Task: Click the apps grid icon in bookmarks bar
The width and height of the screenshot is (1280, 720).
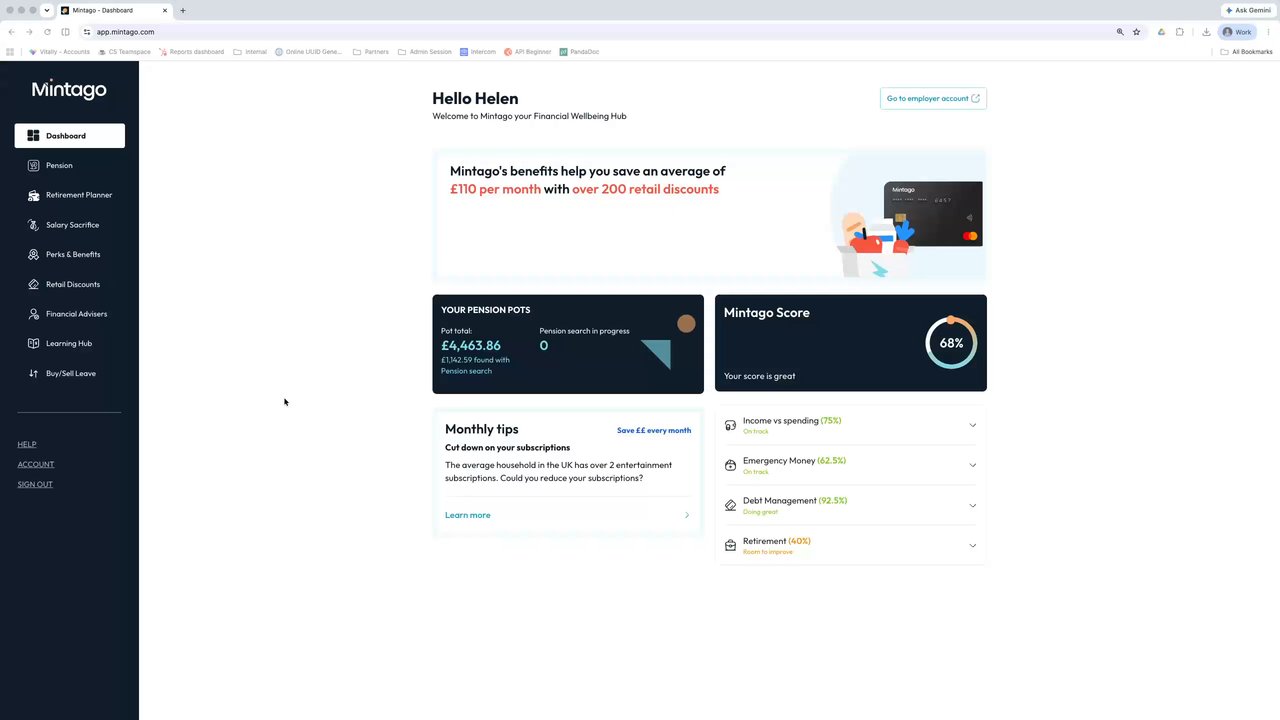Action: [x=10, y=52]
